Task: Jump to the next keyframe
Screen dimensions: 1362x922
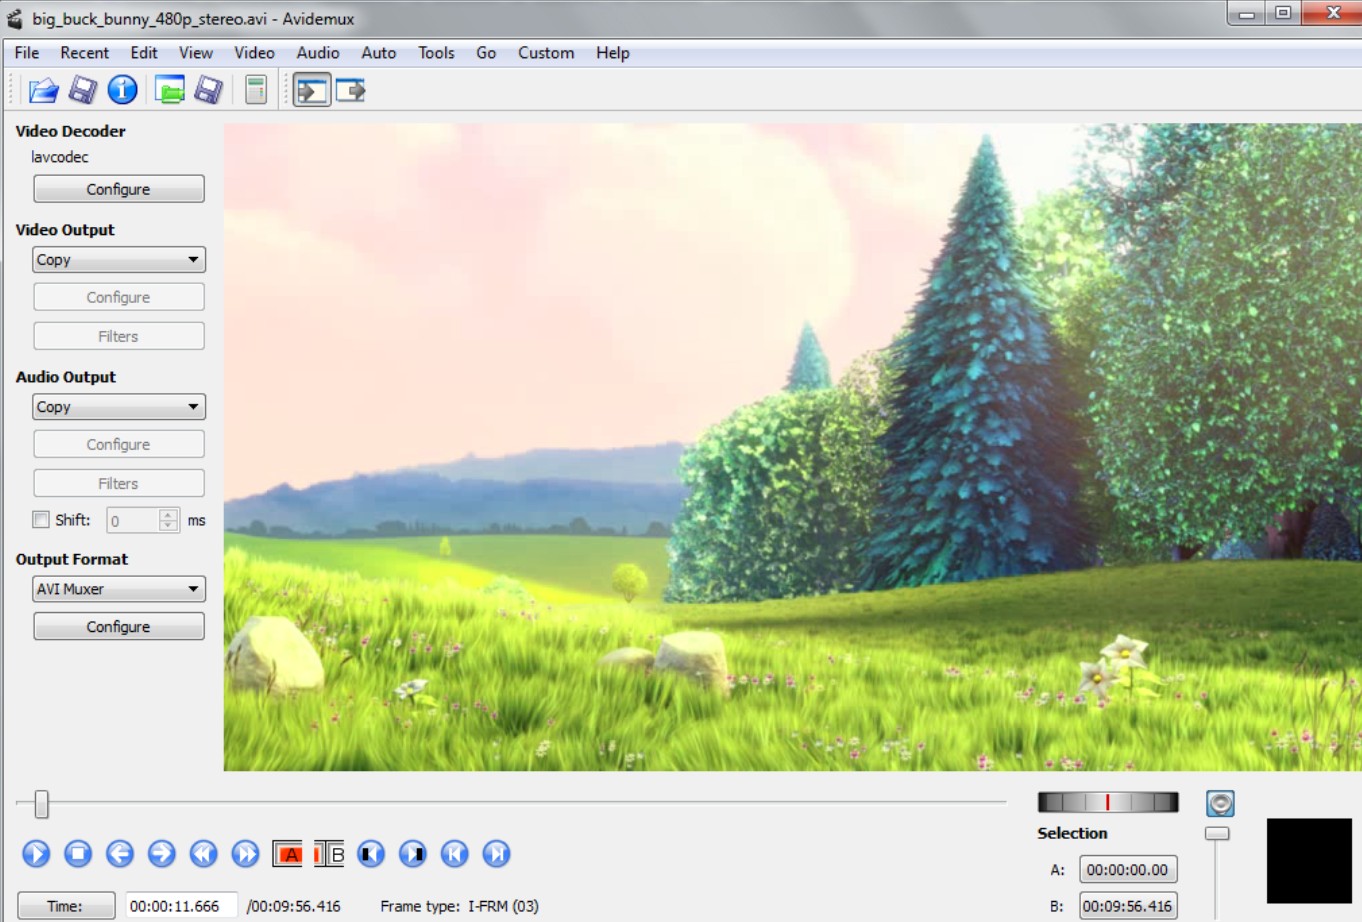Action: click(245, 853)
